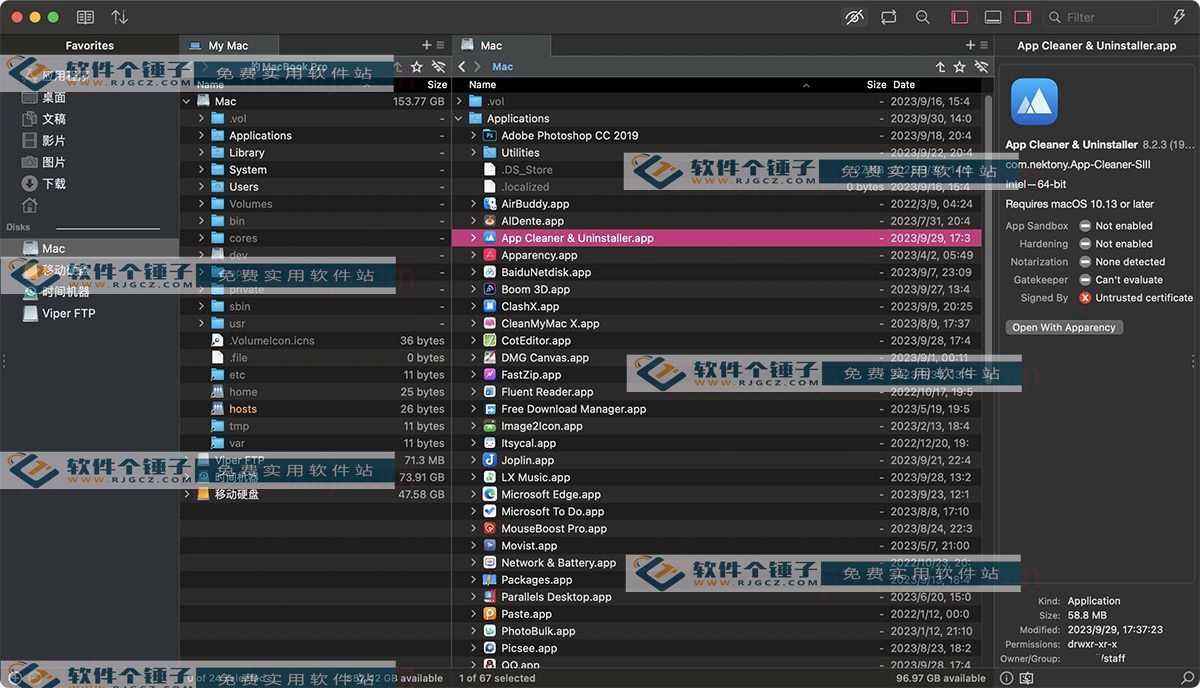Select Joplin.app icon in the list
Image resolution: width=1200 pixels, height=688 pixels.
[490, 460]
